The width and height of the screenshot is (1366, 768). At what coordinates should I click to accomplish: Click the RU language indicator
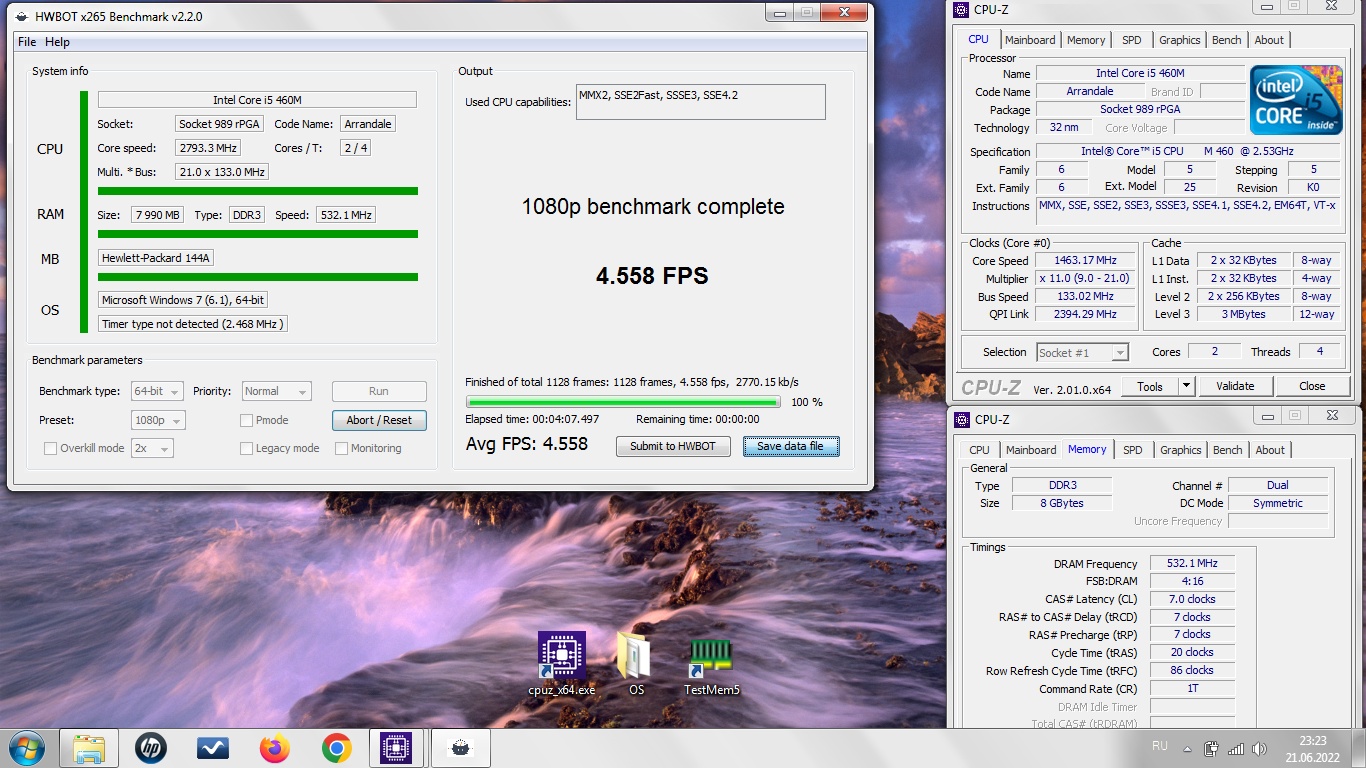tap(1160, 746)
